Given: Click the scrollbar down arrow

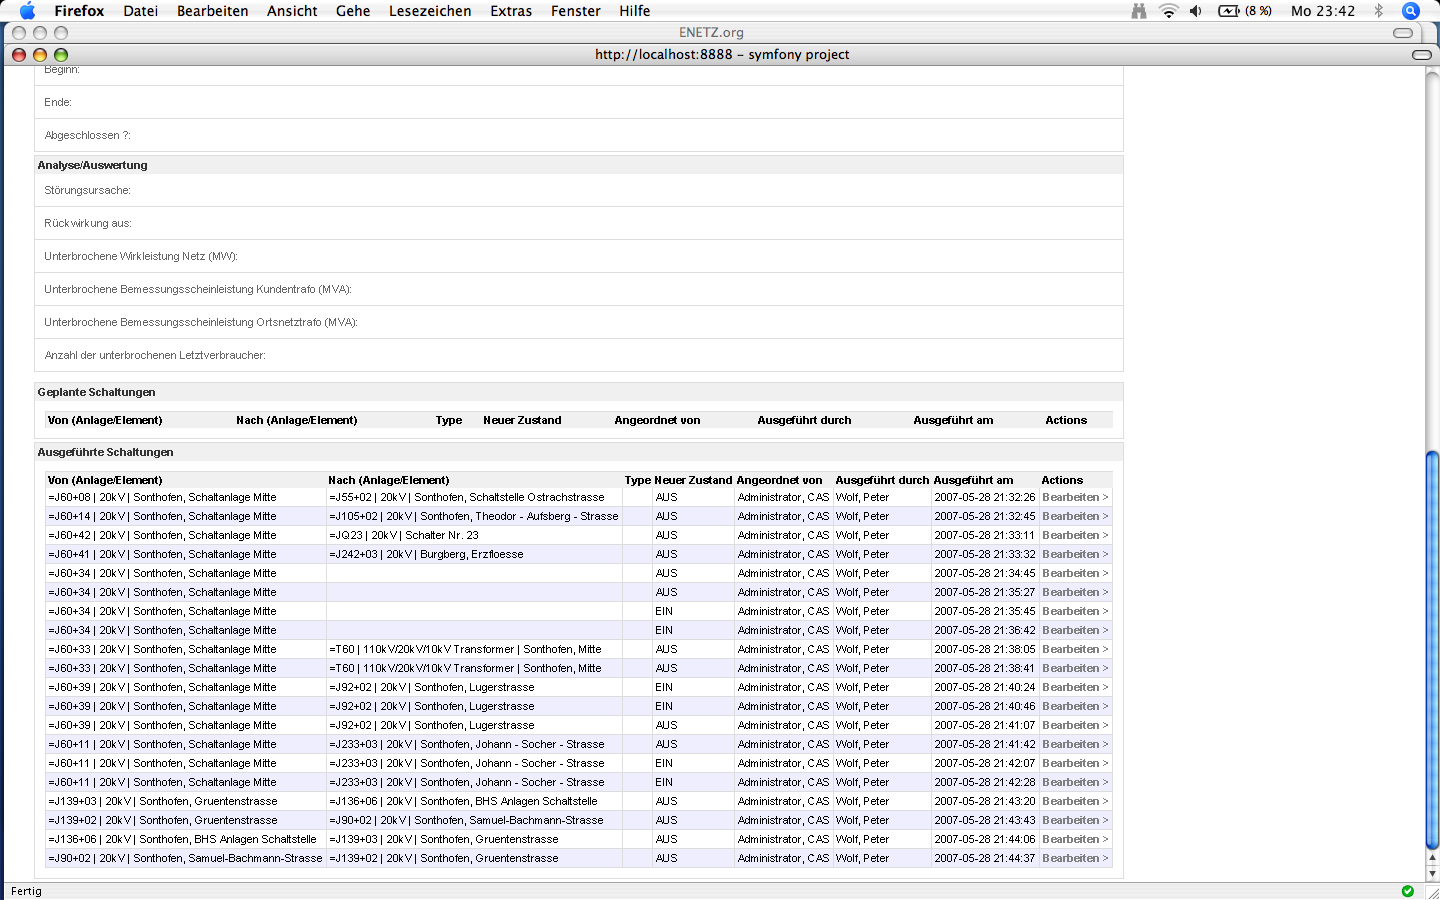Looking at the screenshot, I should click(1432, 874).
